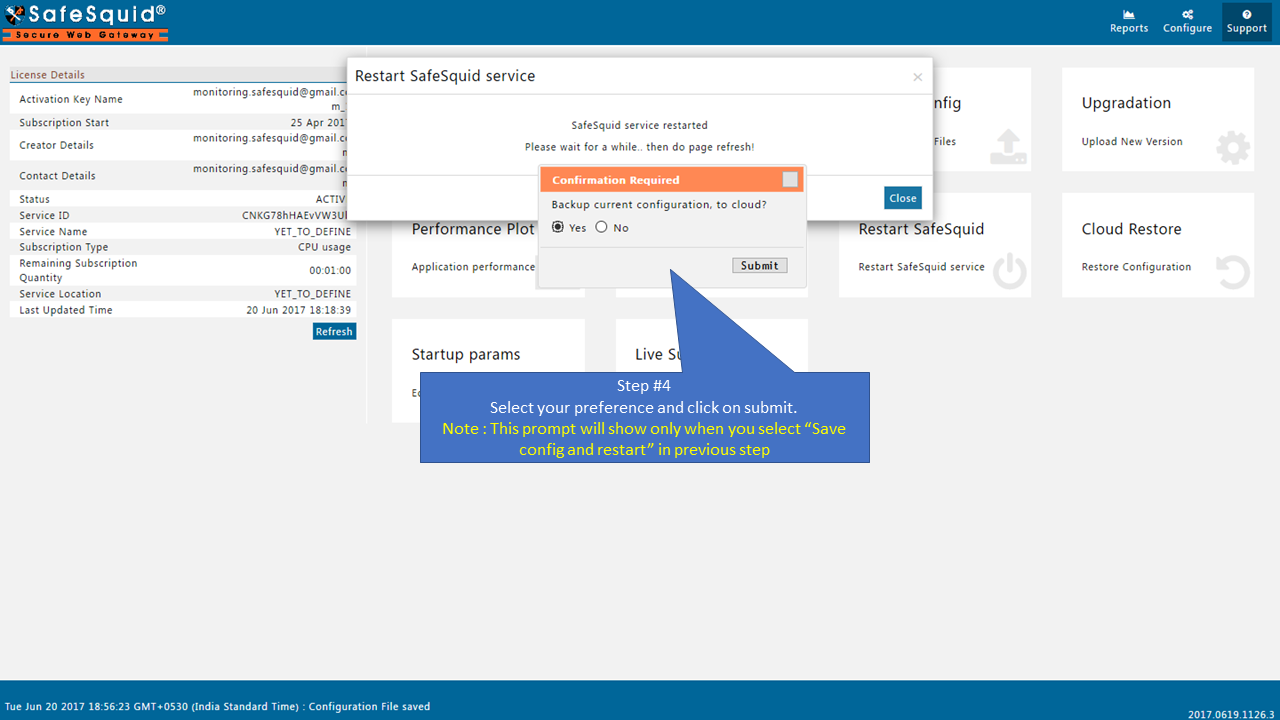1280x720 pixels.
Task: Open Restart SafeSquid service link
Action: pyautogui.click(x=921, y=267)
